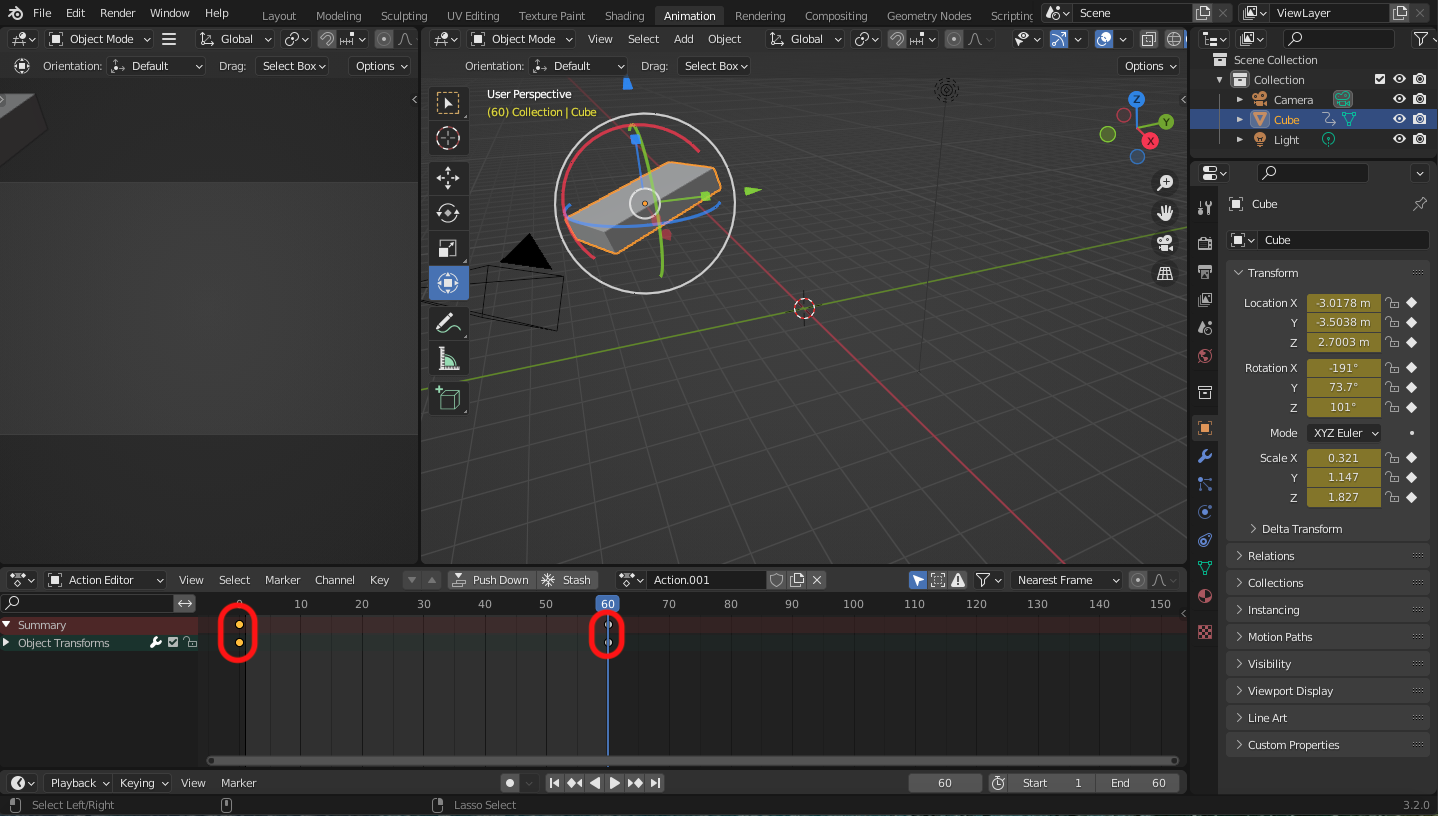Image resolution: width=1438 pixels, height=816 pixels.
Task: Open the Output properties tab
Action: 1205,272
